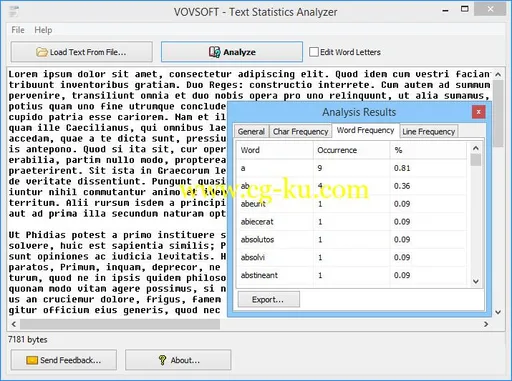
Task: Click main text area scroll up arrow
Action: tap(498, 74)
